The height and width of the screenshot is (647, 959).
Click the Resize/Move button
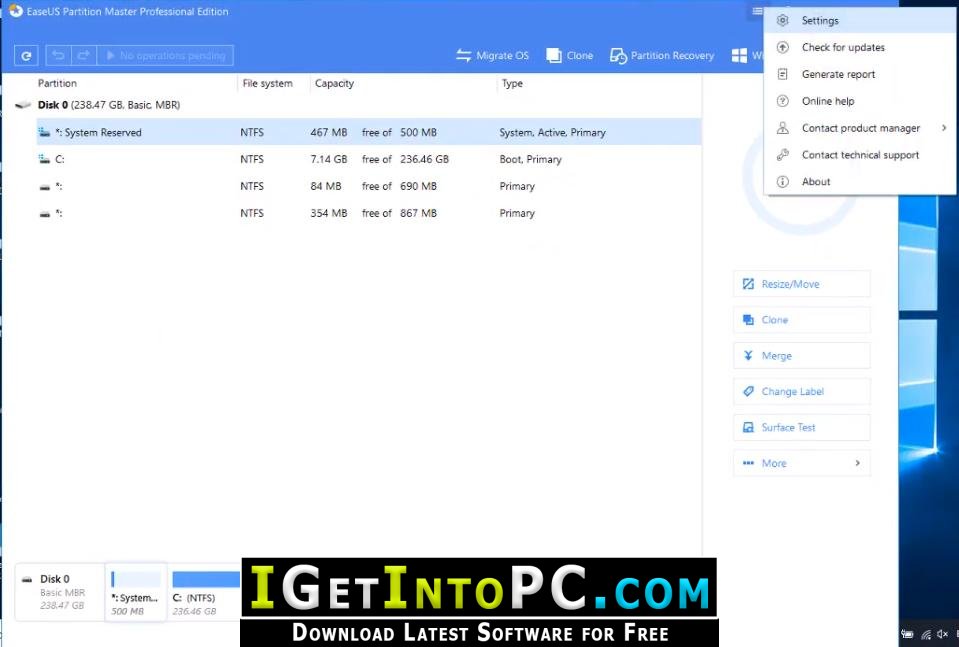802,284
